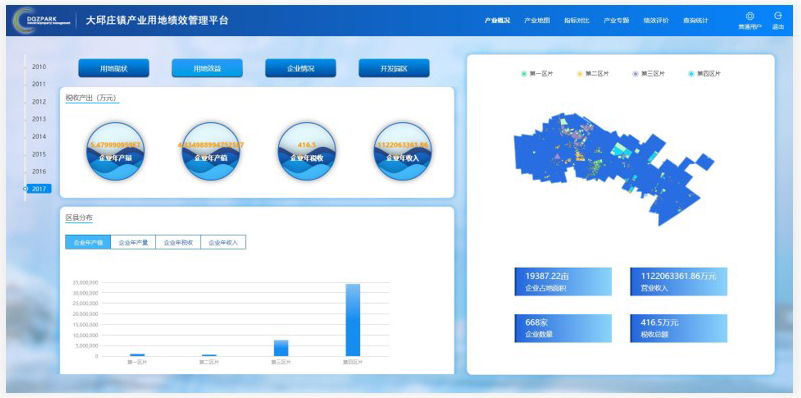The width and height of the screenshot is (801, 398).
Task: Toggle 第一区片 legend marker
Action: [524, 74]
